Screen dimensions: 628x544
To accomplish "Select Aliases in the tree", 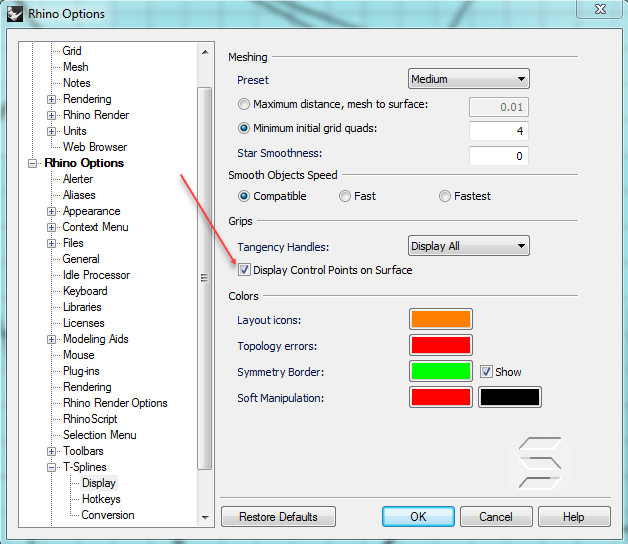I will (x=79, y=195).
